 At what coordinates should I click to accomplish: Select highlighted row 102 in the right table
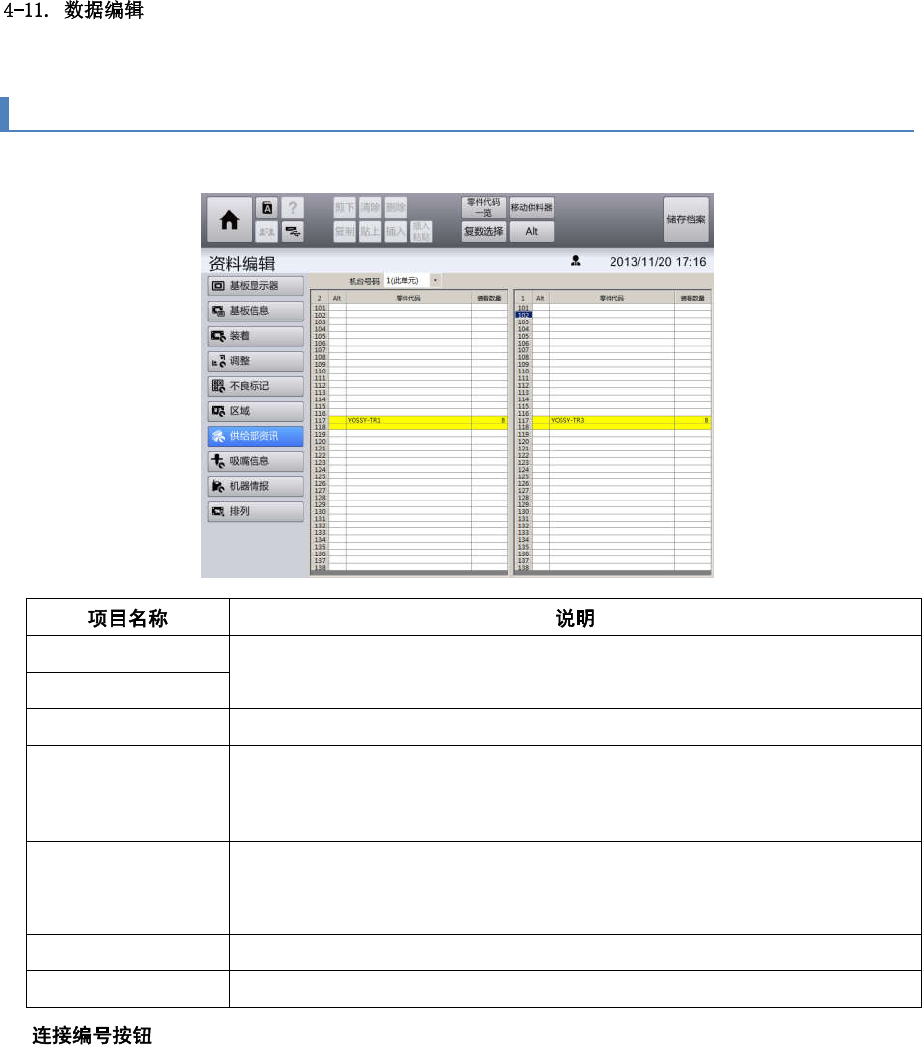(x=523, y=315)
